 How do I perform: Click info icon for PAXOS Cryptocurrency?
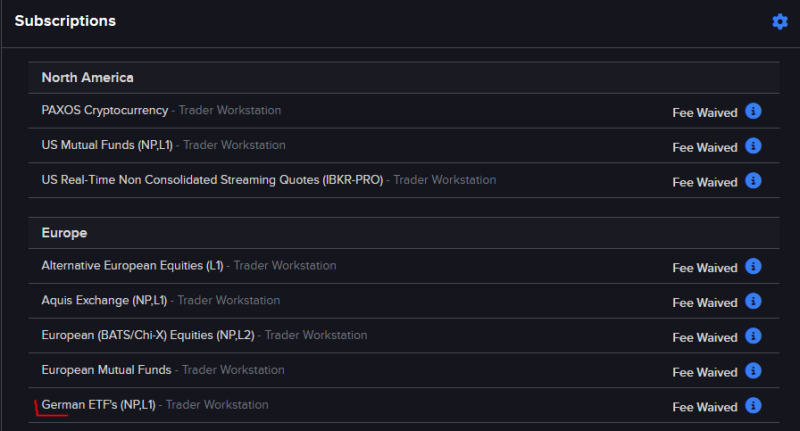(753, 111)
